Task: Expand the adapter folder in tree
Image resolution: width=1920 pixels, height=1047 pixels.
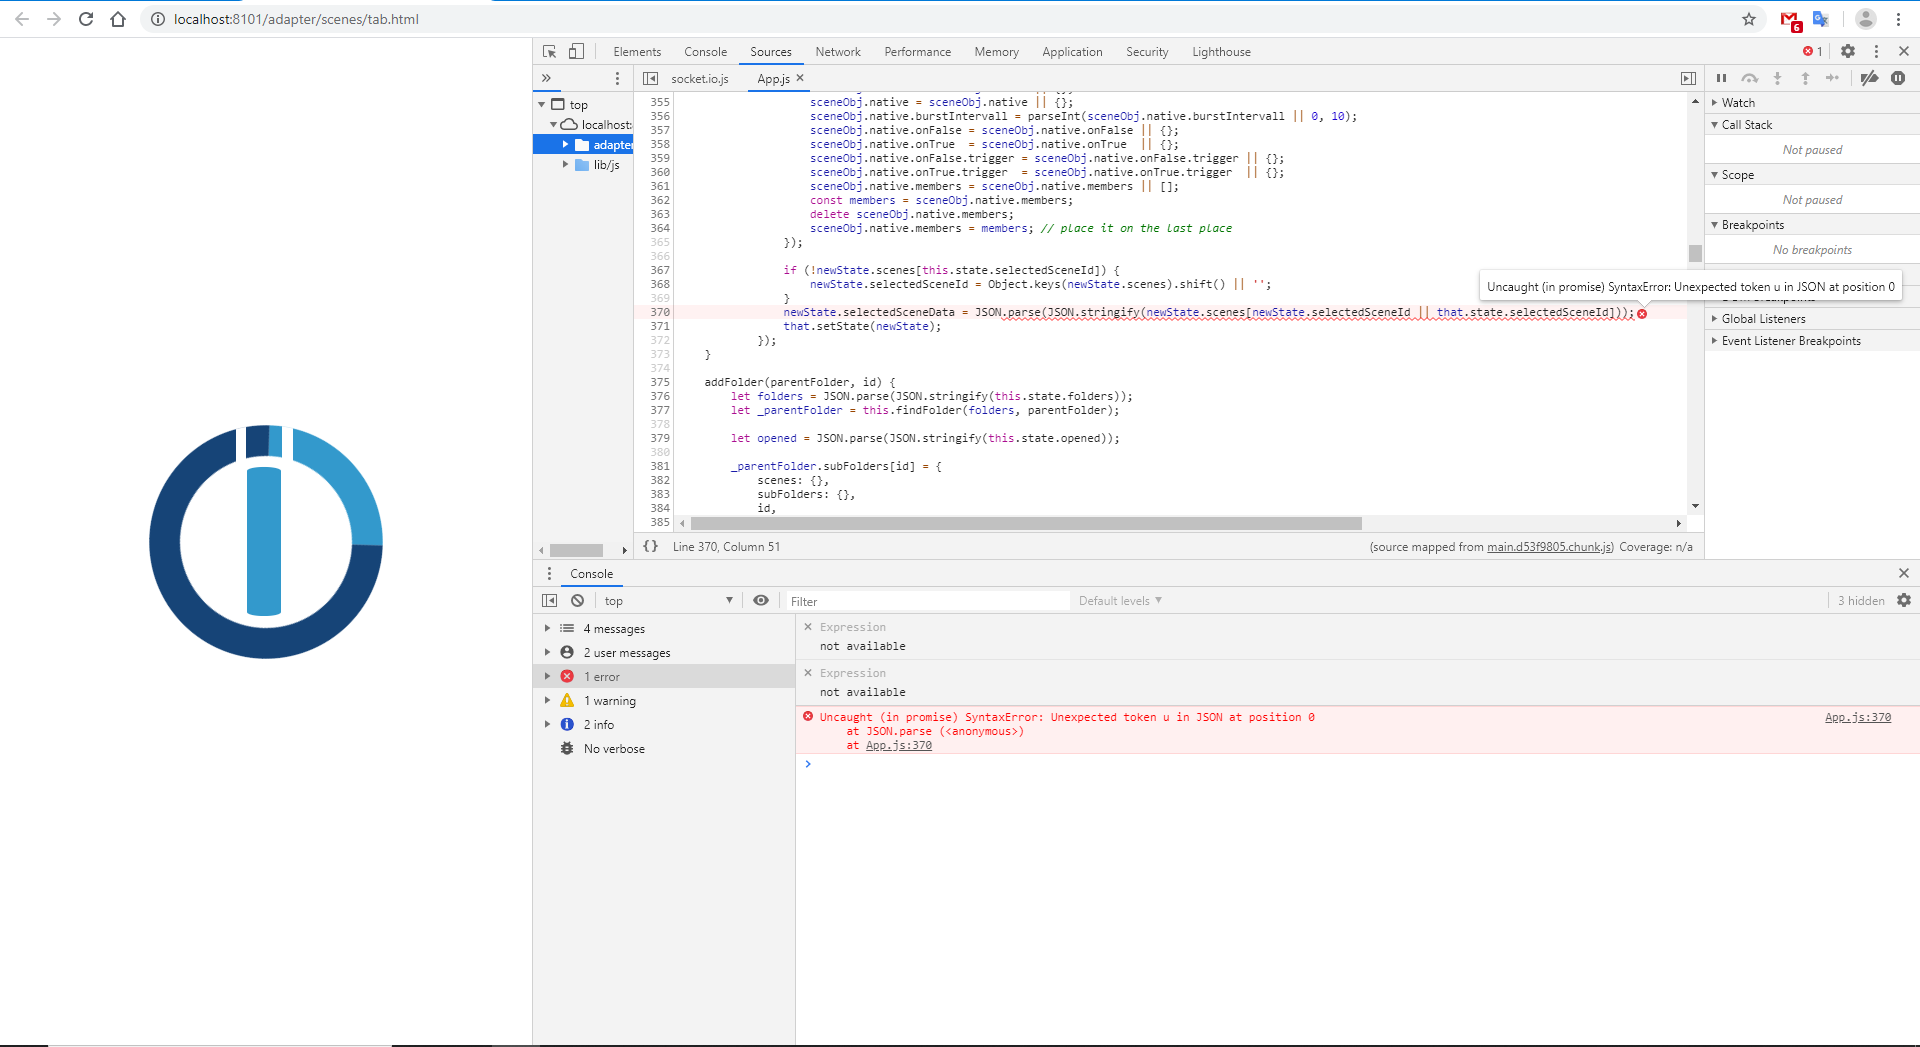Action: pos(565,144)
